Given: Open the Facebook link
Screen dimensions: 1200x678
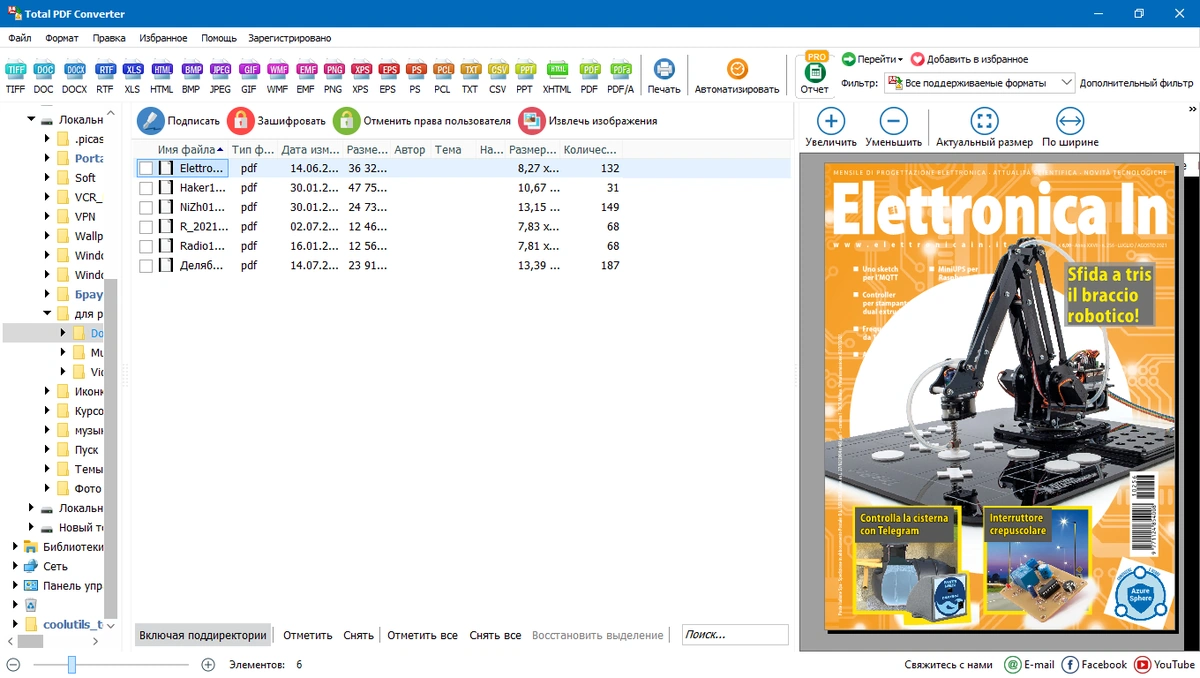Looking at the screenshot, I should click(1094, 664).
